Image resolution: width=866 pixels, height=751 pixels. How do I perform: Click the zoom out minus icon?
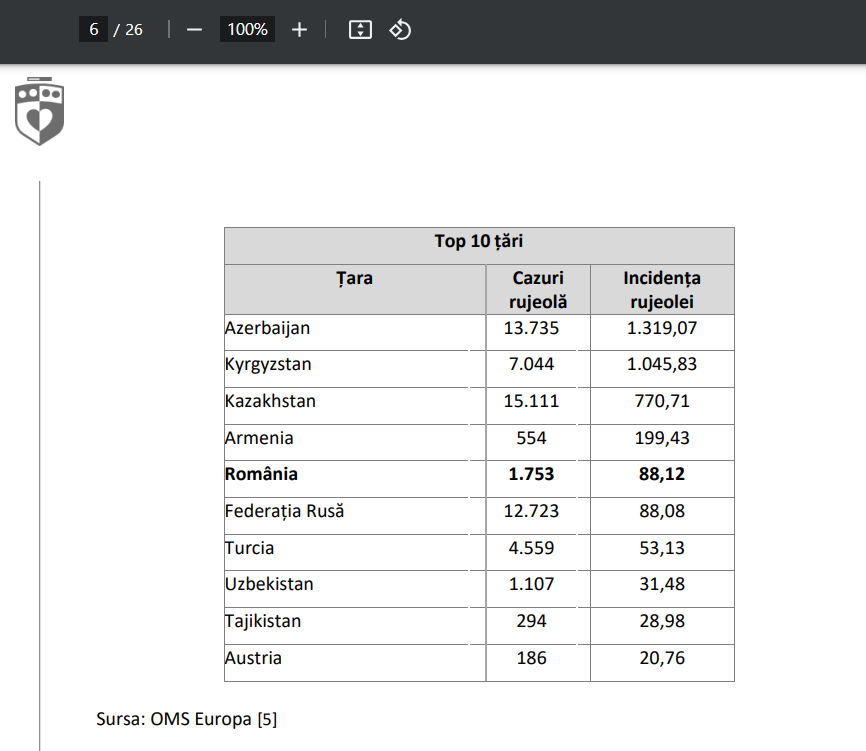194,30
